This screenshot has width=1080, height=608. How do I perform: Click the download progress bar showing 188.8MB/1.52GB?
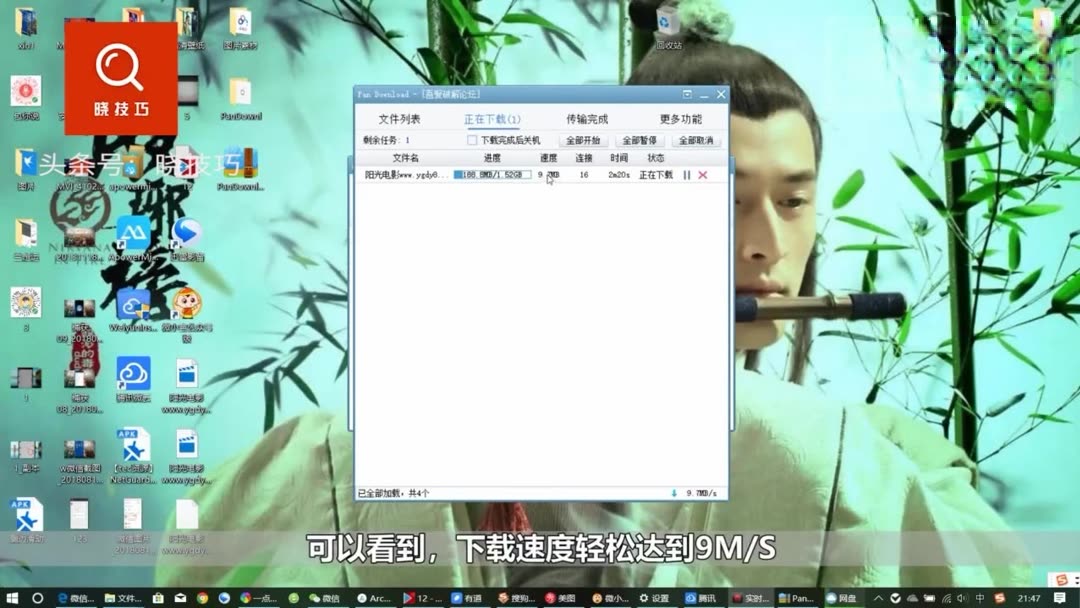click(495, 174)
